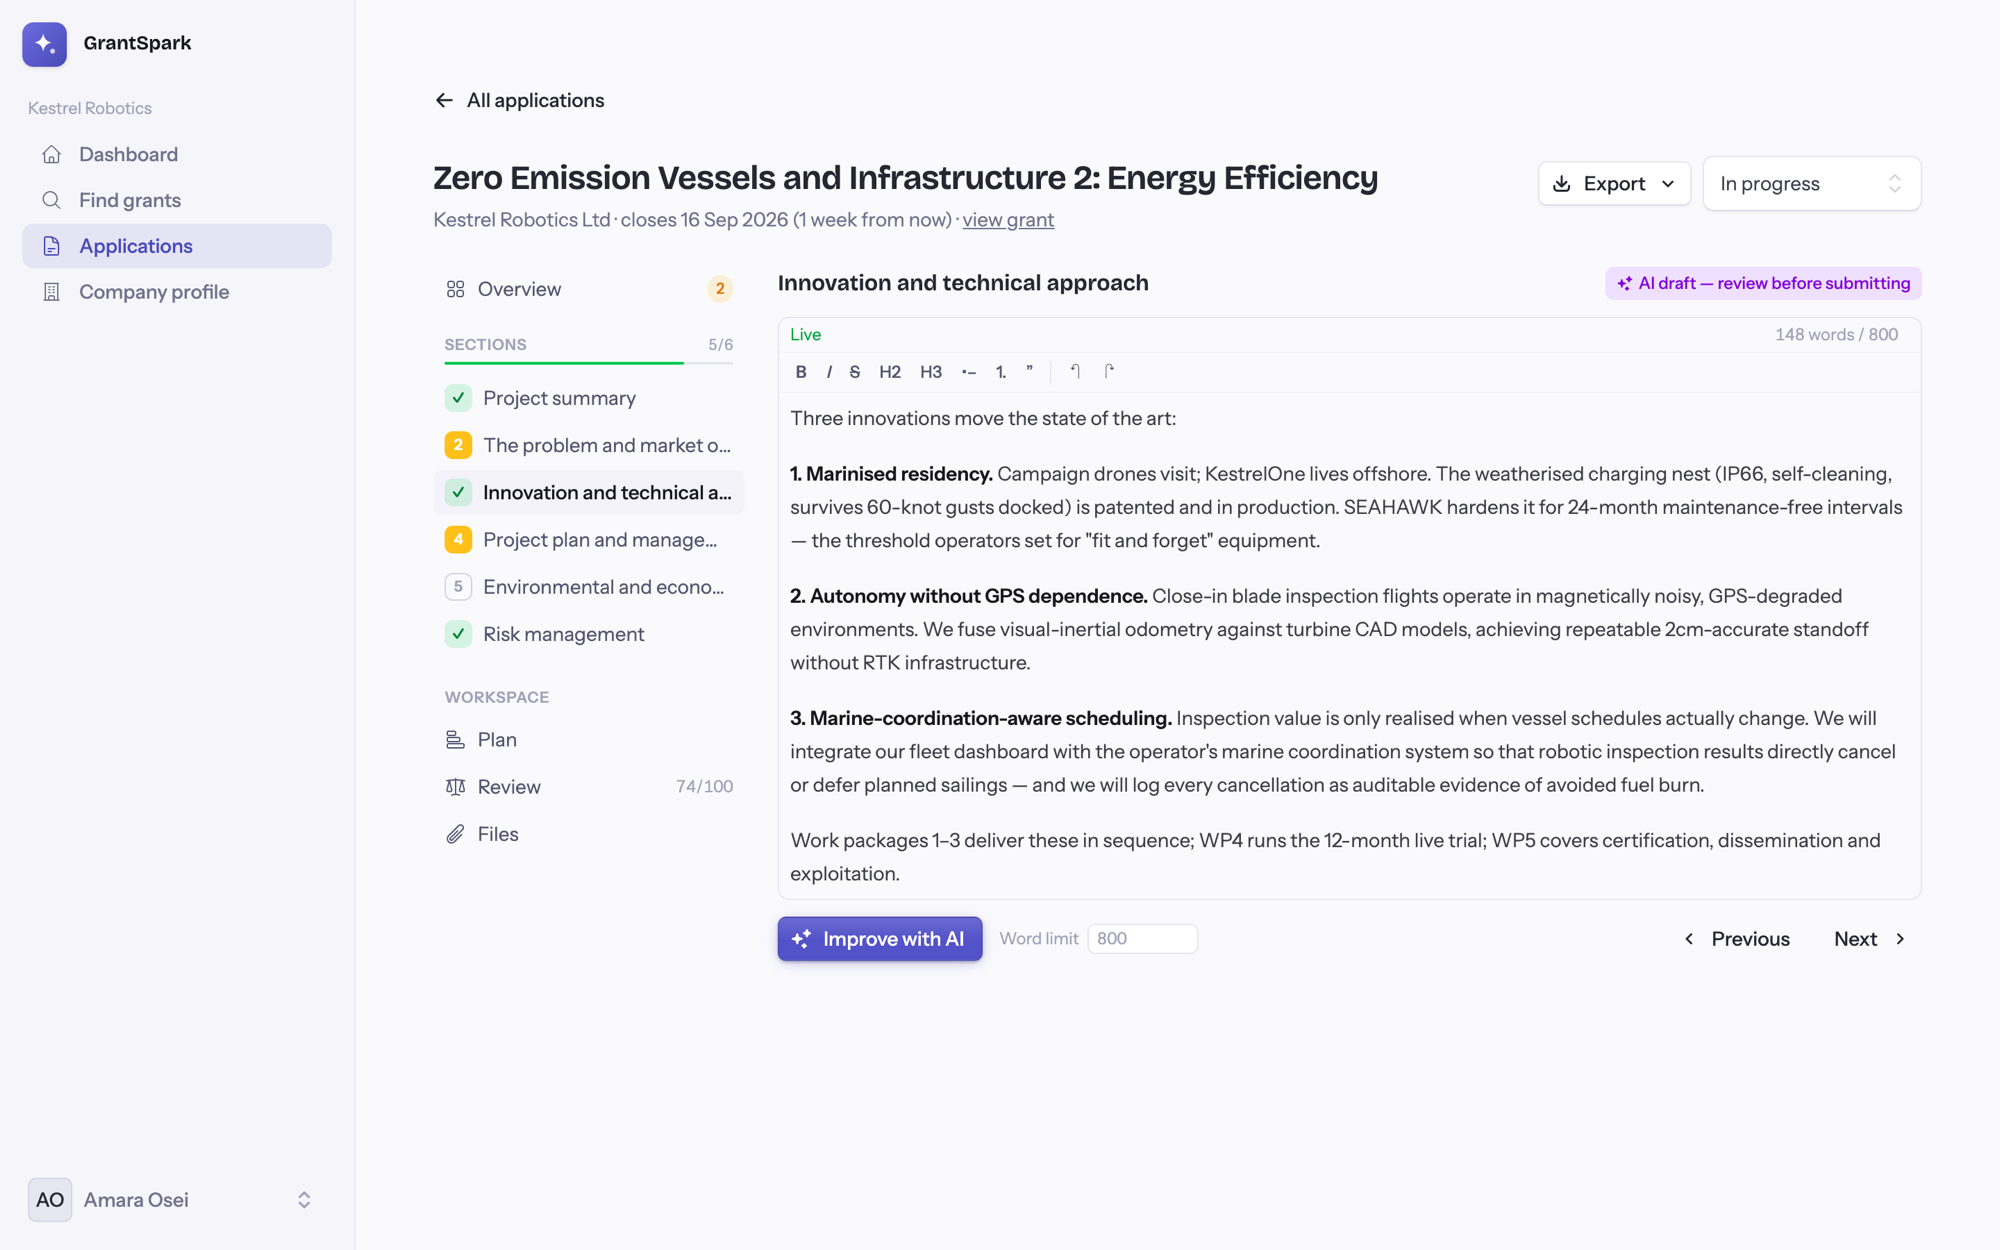This screenshot has width=2000, height=1250.
Task: Open the application Overview
Action: (589, 289)
